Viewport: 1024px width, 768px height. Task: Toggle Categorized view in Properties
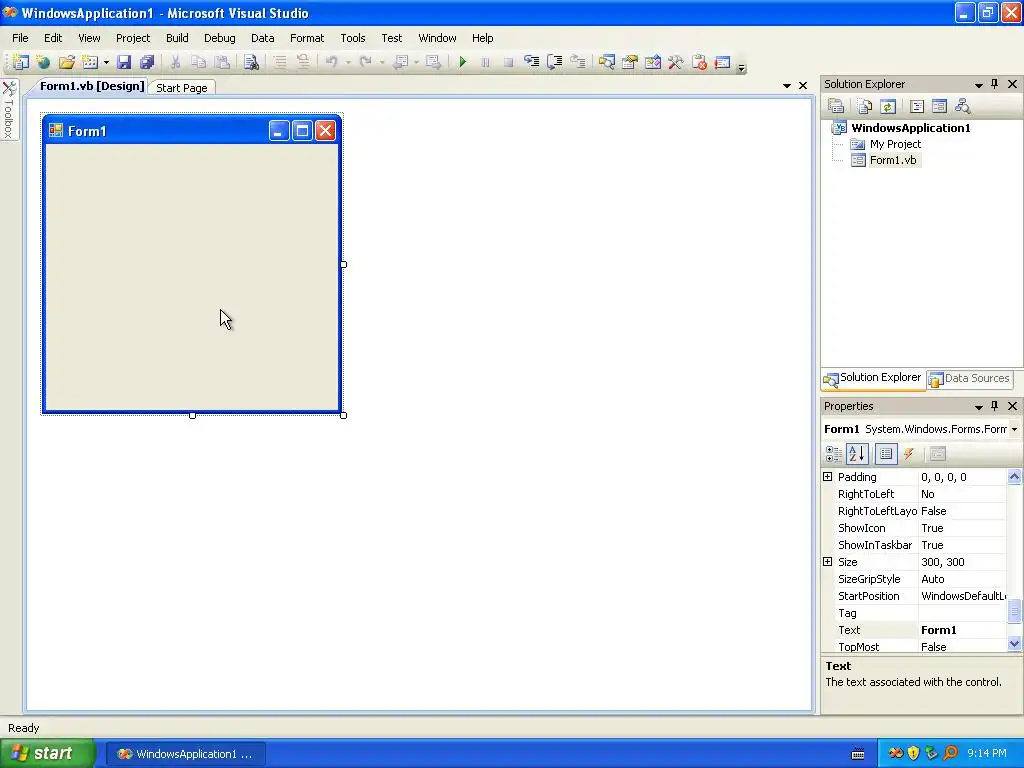click(x=833, y=454)
